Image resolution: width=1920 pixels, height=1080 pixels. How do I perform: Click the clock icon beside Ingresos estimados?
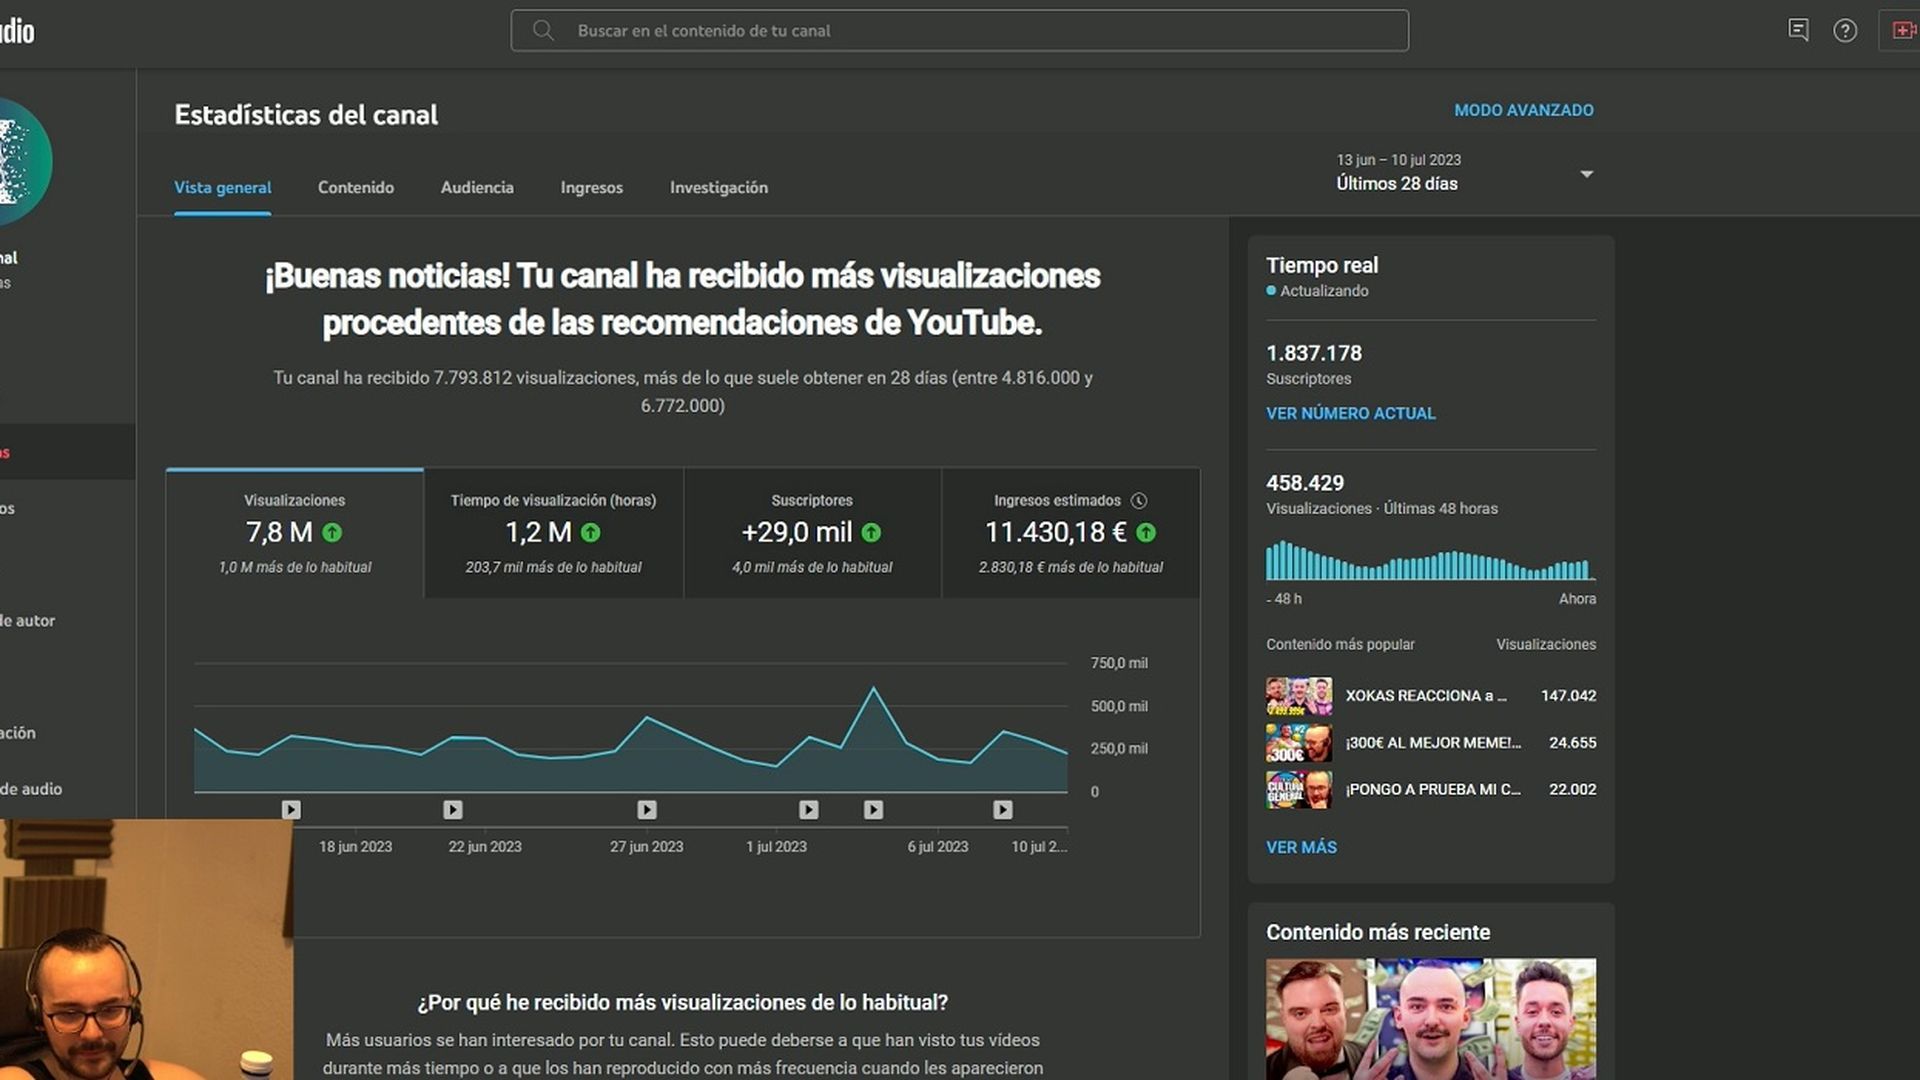[1138, 500]
